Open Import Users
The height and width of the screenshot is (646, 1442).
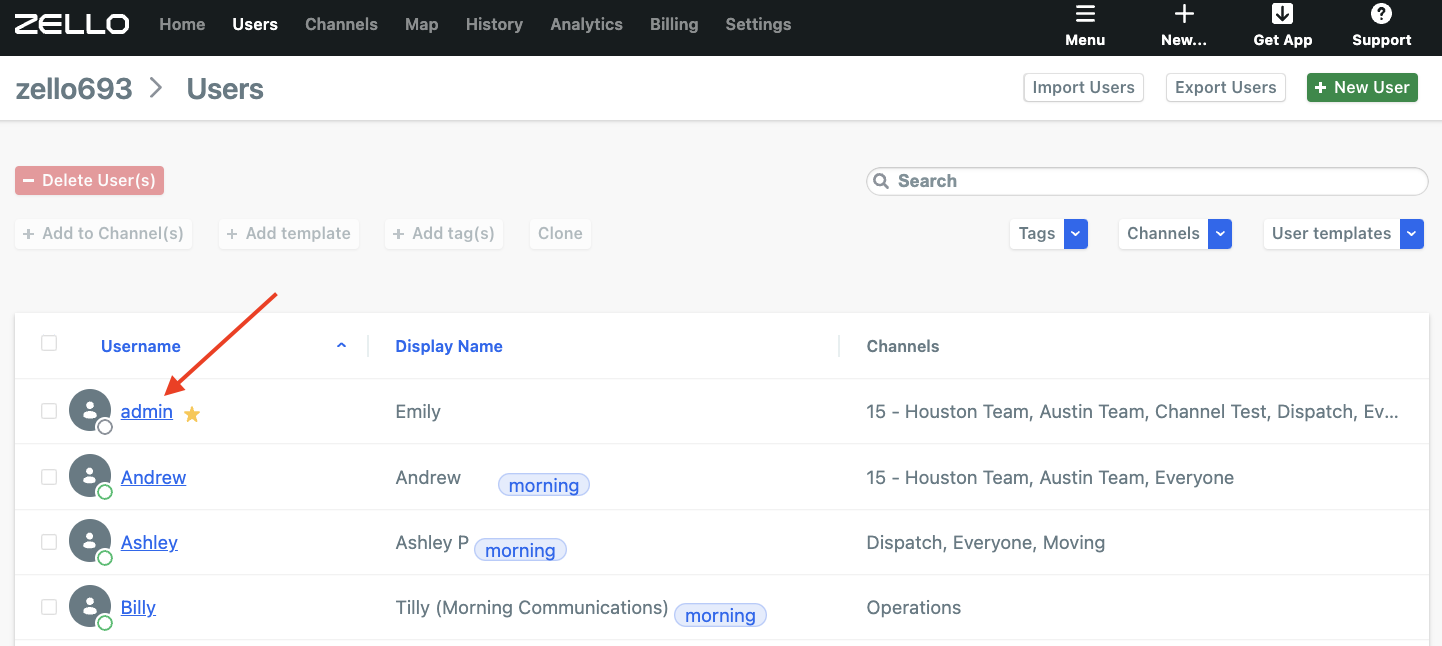[x=1083, y=87]
